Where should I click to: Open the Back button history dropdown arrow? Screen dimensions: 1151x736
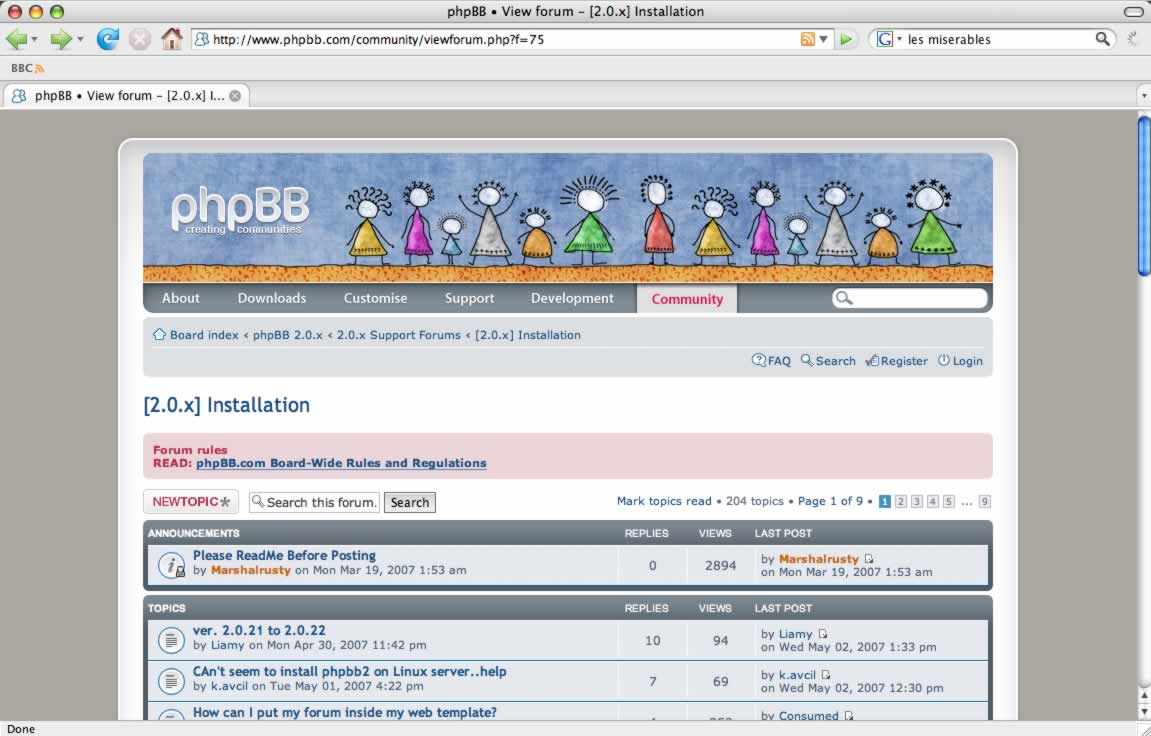[x=34, y=40]
